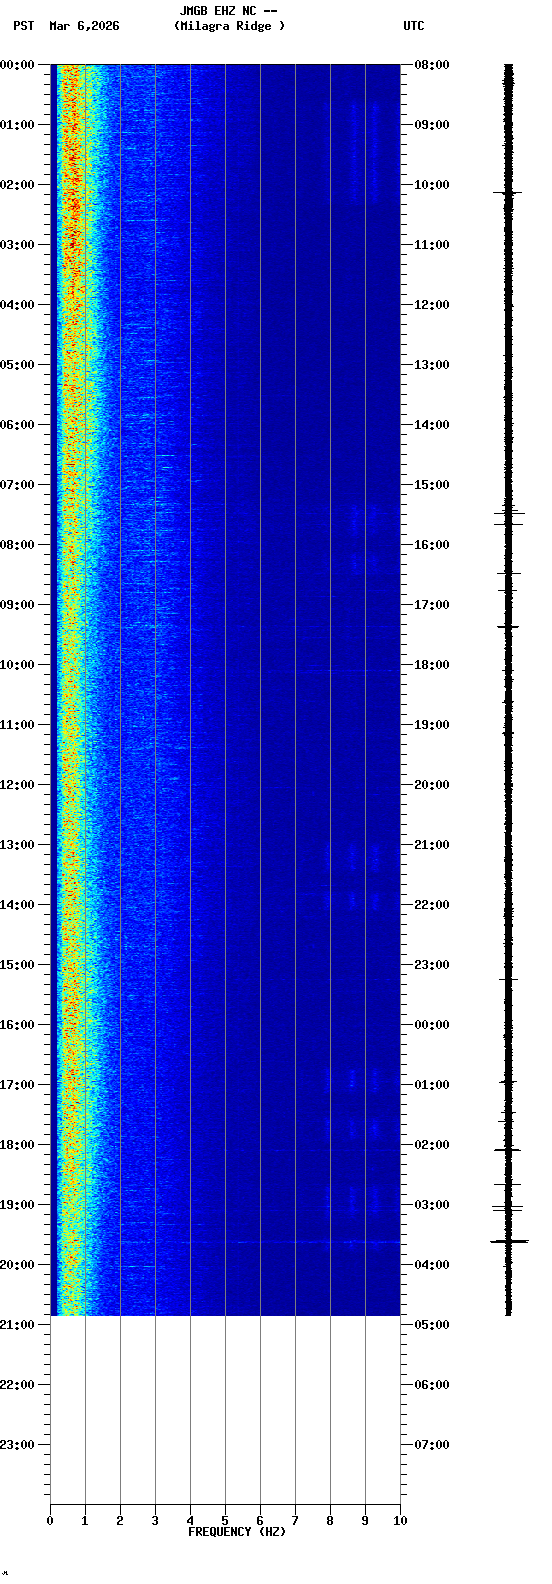This screenshot has height=1584, width=552.
Task: Click the 15:00 PST time label
Action: click(x=17, y=965)
